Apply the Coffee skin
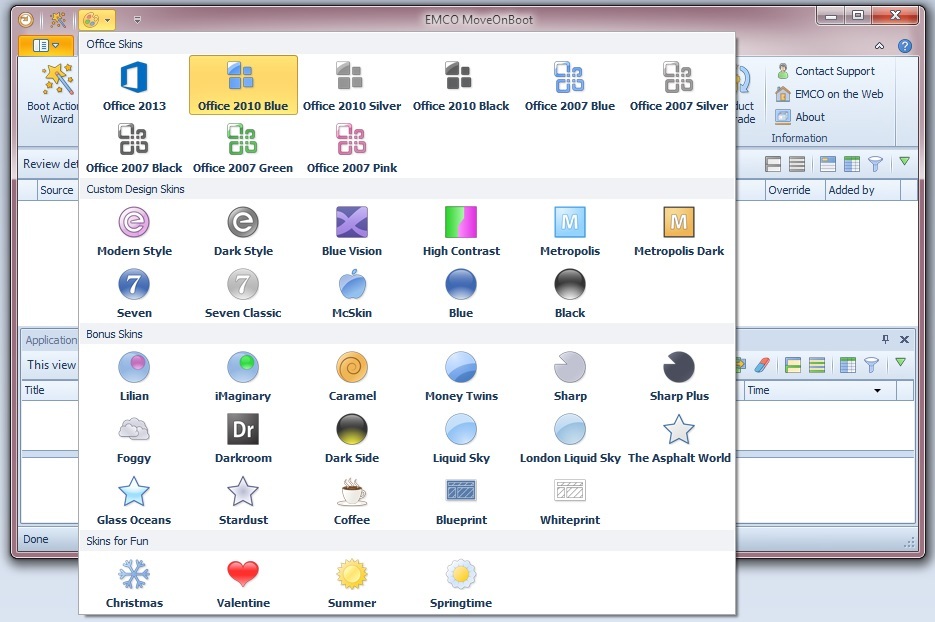The width and height of the screenshot is (935, 622). pos(352,500)
